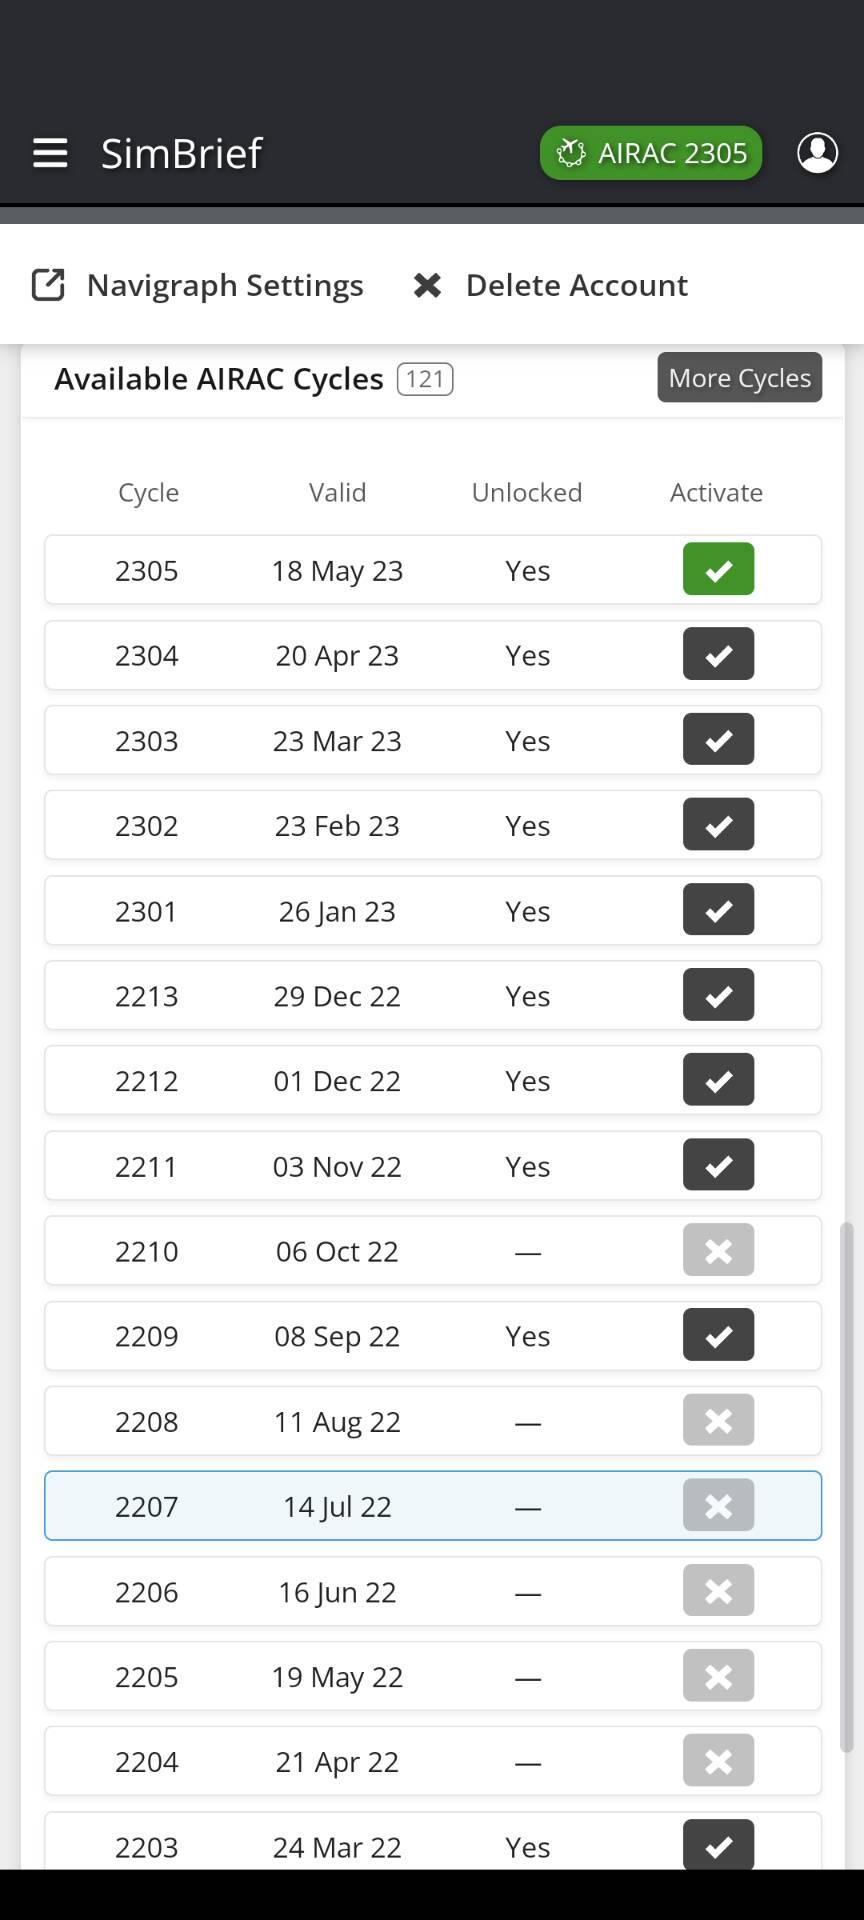Click the AIRAC 2305 status badge
The height and width of the screenshot is (1920, 864).
point(651,153)
